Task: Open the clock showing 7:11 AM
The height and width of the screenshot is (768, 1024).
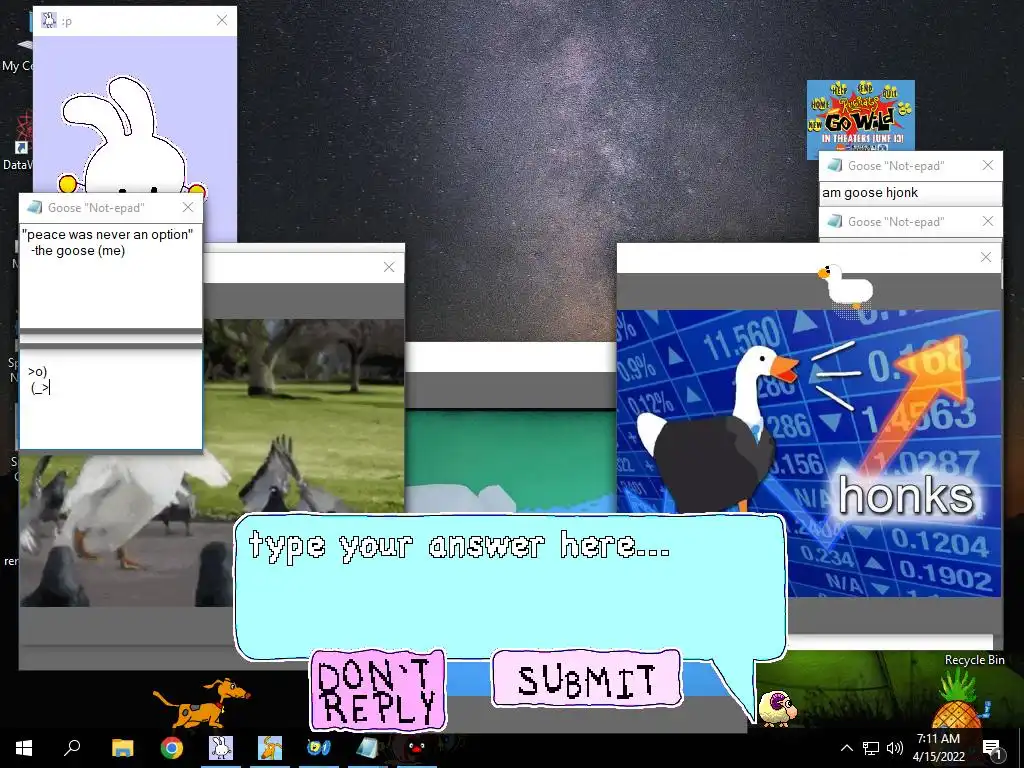Action: coord(938,748)
